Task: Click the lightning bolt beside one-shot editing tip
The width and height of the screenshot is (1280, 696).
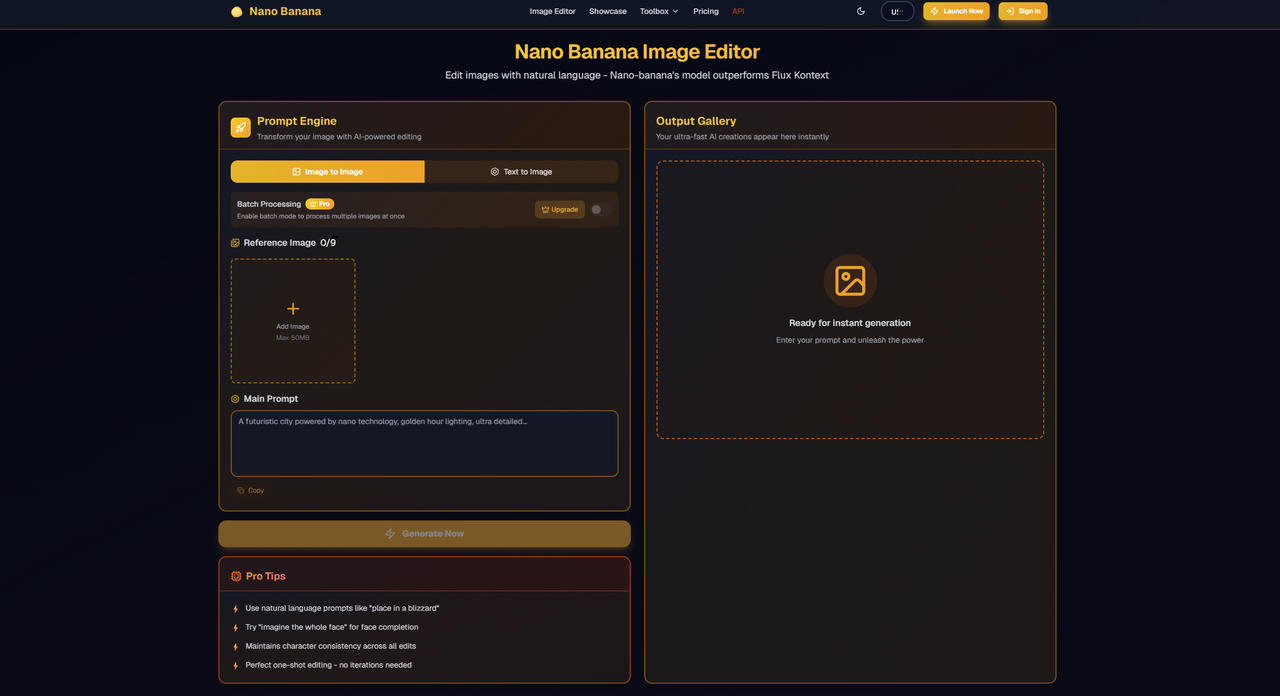Action: point(236,666)
